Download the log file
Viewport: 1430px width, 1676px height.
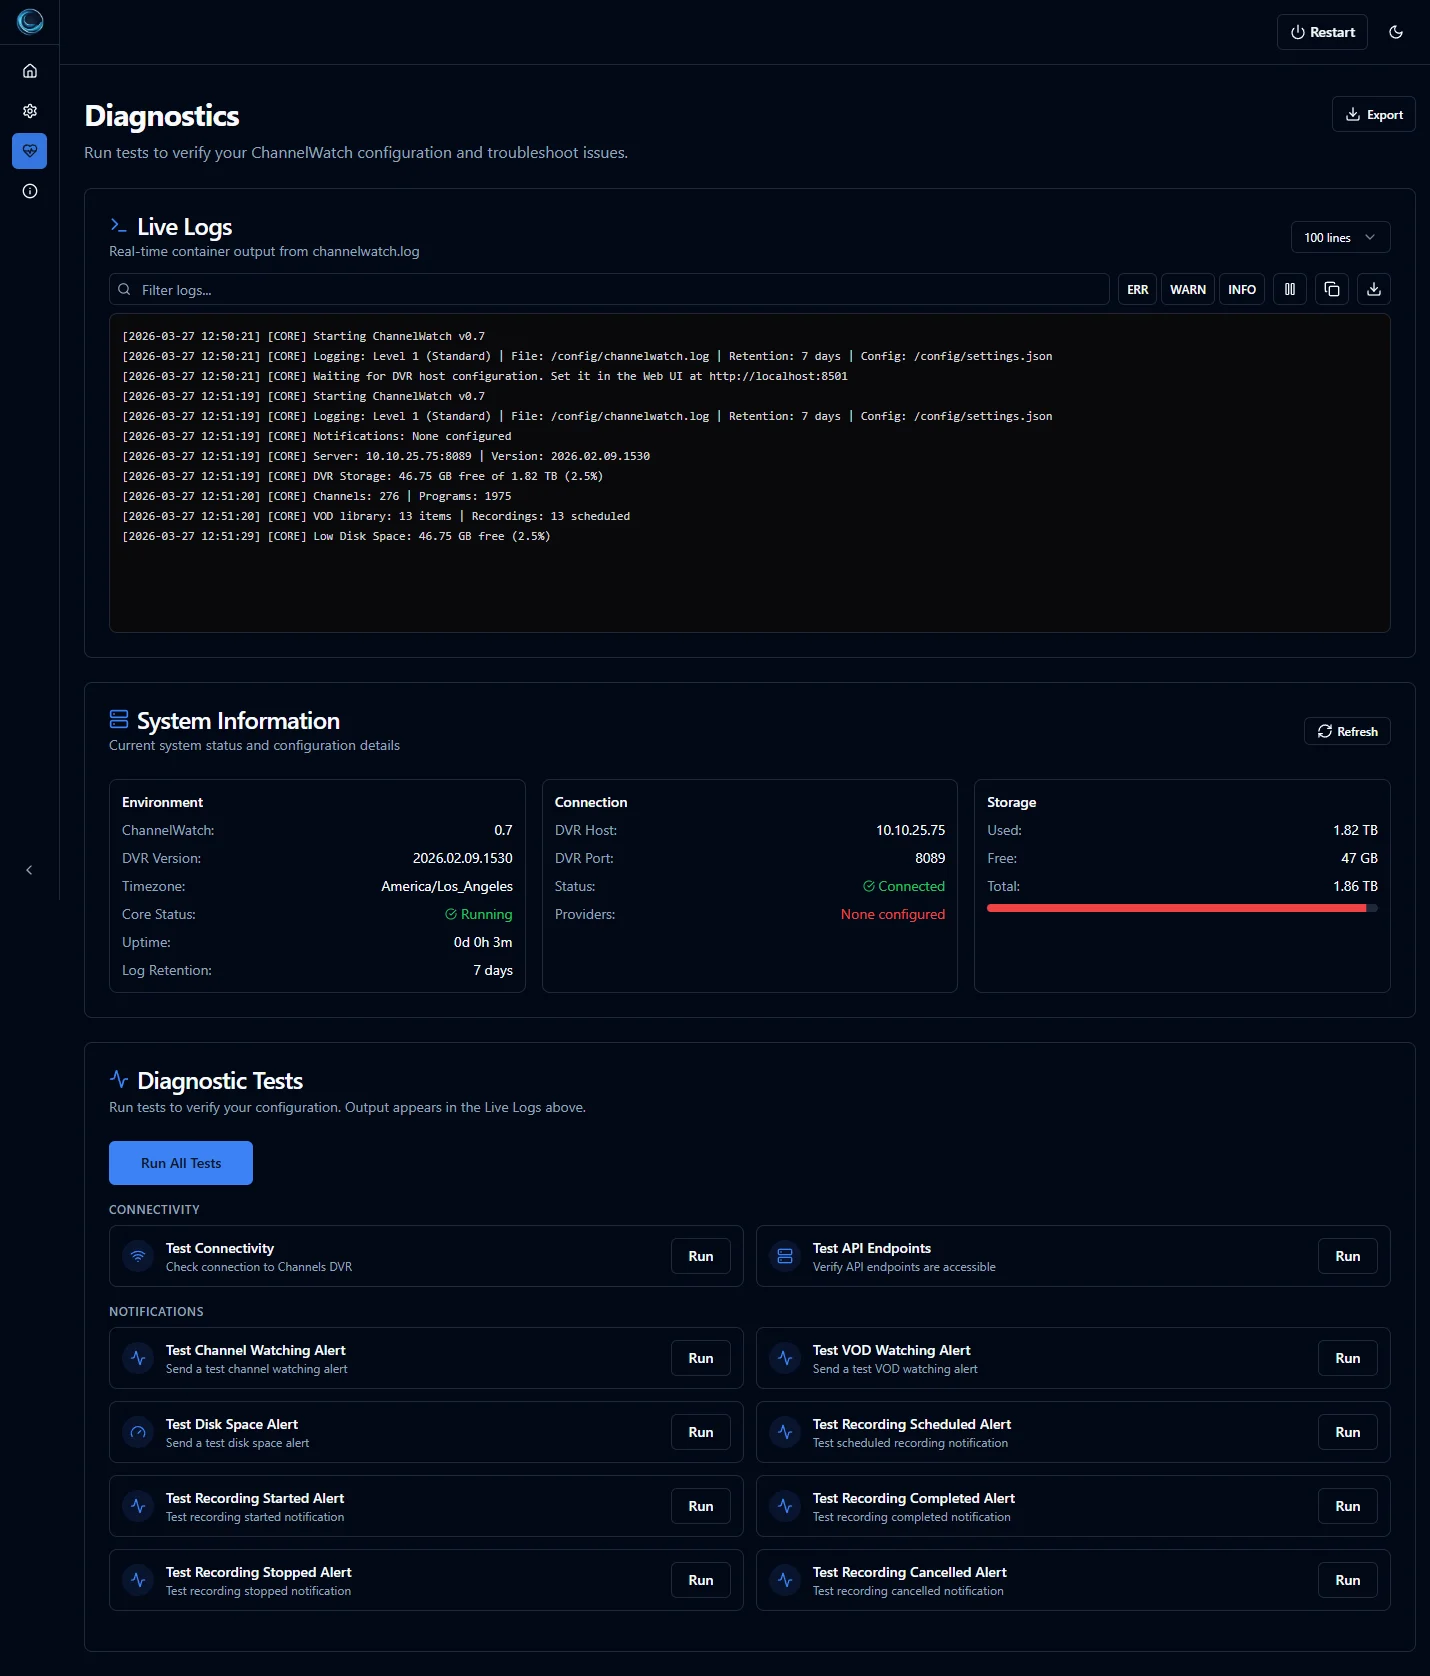[x=1374, y=289]
